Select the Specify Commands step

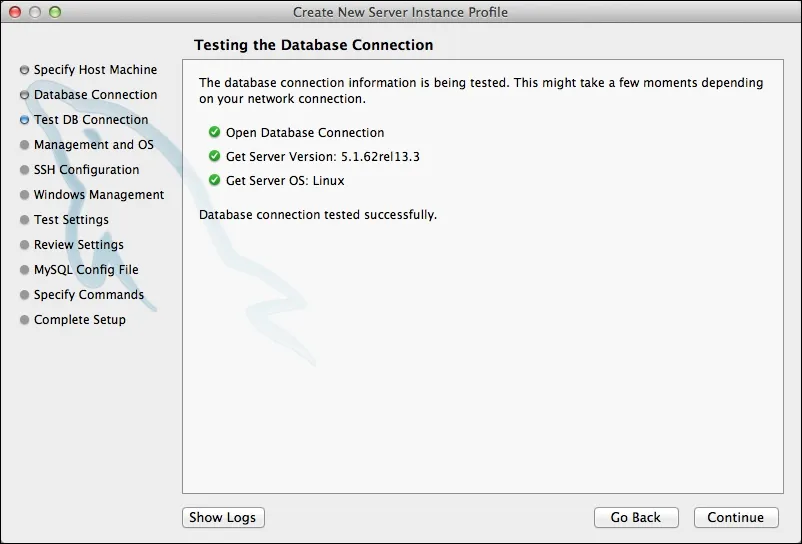(x=89, y=294)
